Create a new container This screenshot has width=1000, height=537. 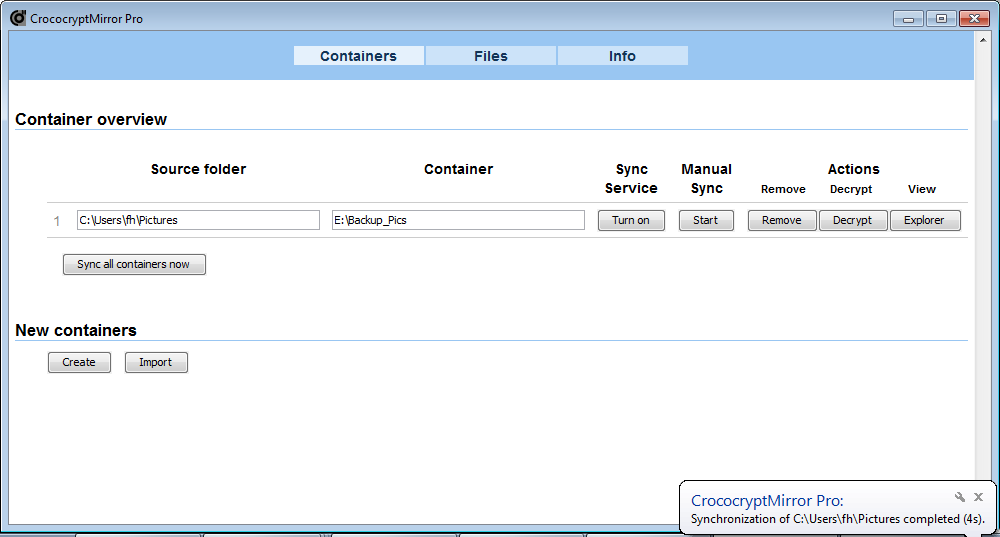[79, 362]
